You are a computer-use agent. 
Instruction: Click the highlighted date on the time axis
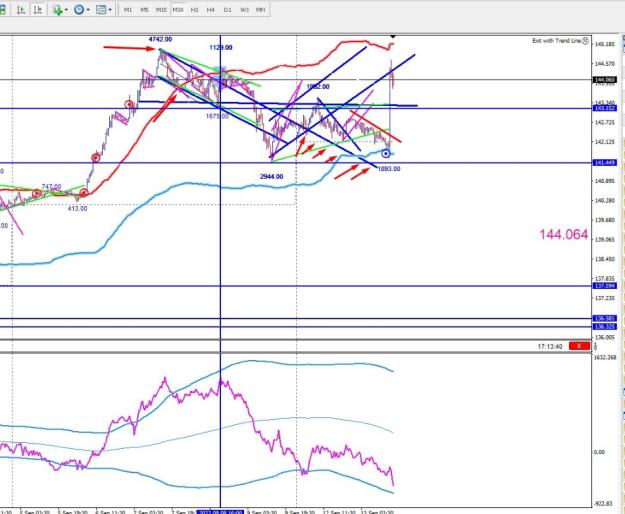point(220,512)
